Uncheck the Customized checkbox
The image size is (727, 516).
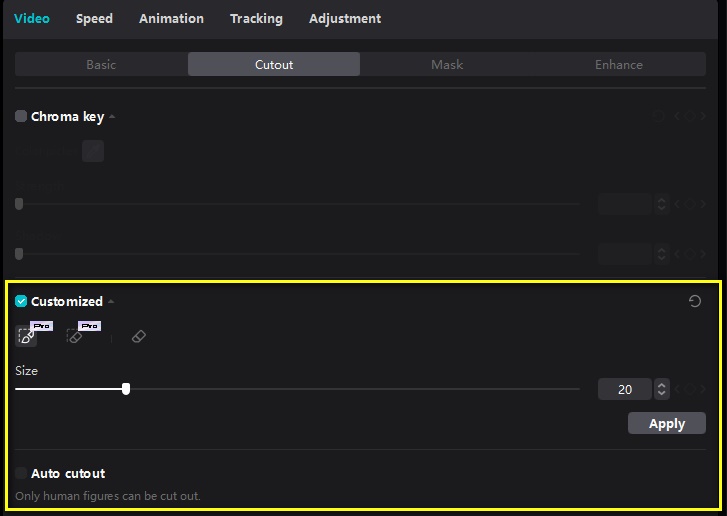tap(21, 301)
